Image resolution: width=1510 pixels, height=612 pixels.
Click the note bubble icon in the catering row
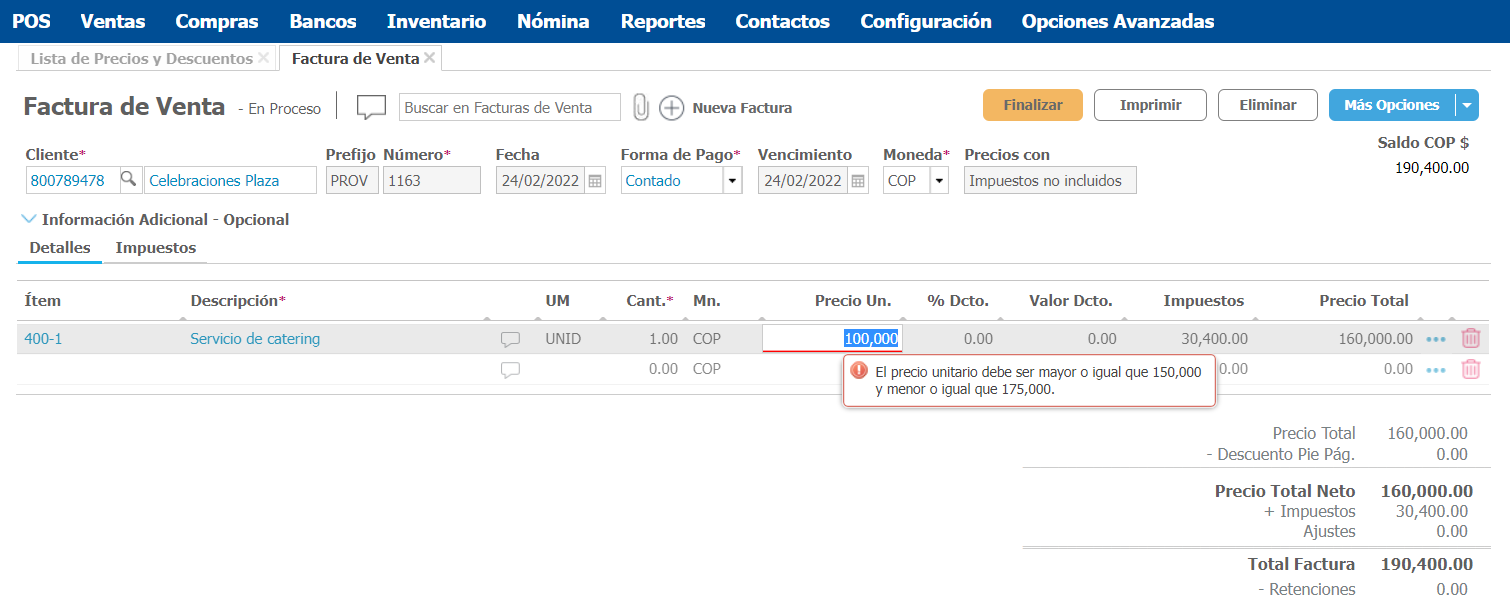(x=510, y=340)
